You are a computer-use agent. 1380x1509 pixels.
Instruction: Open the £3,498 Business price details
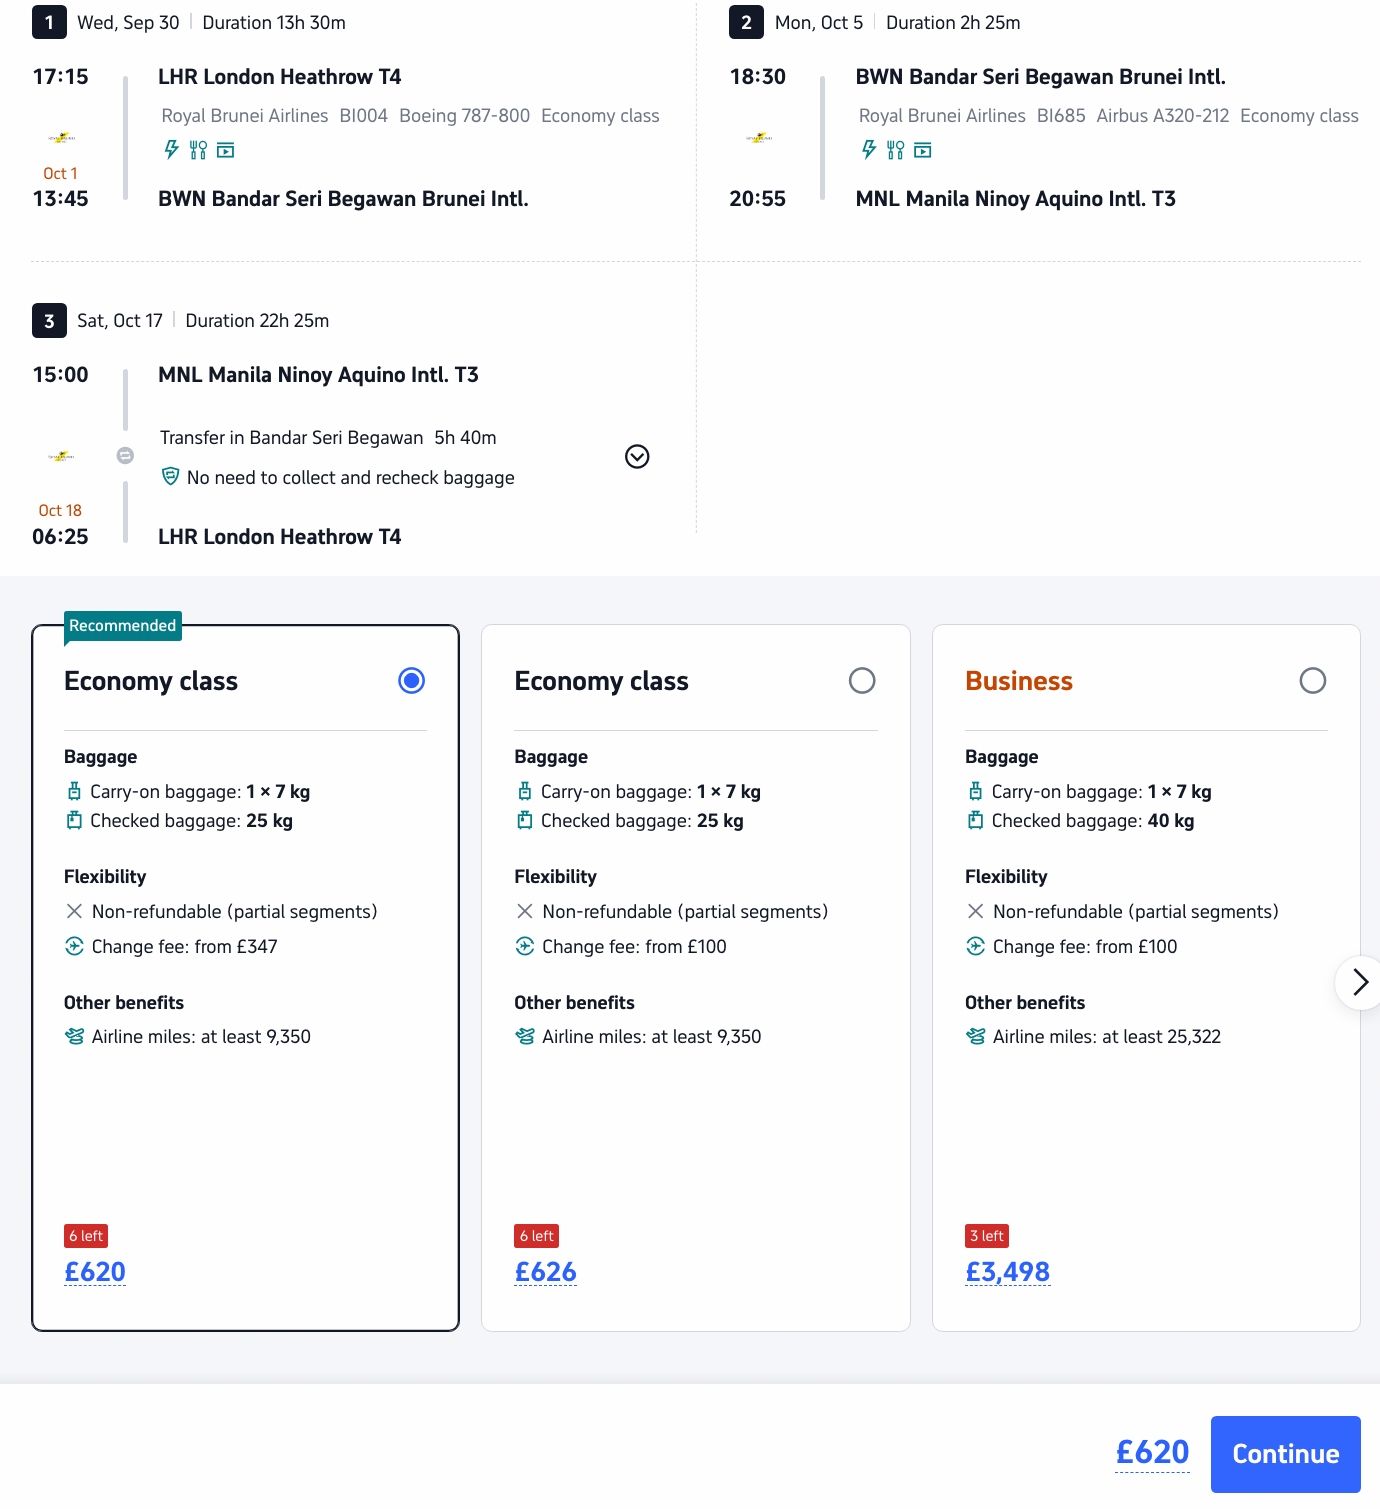[1007, 1272]
